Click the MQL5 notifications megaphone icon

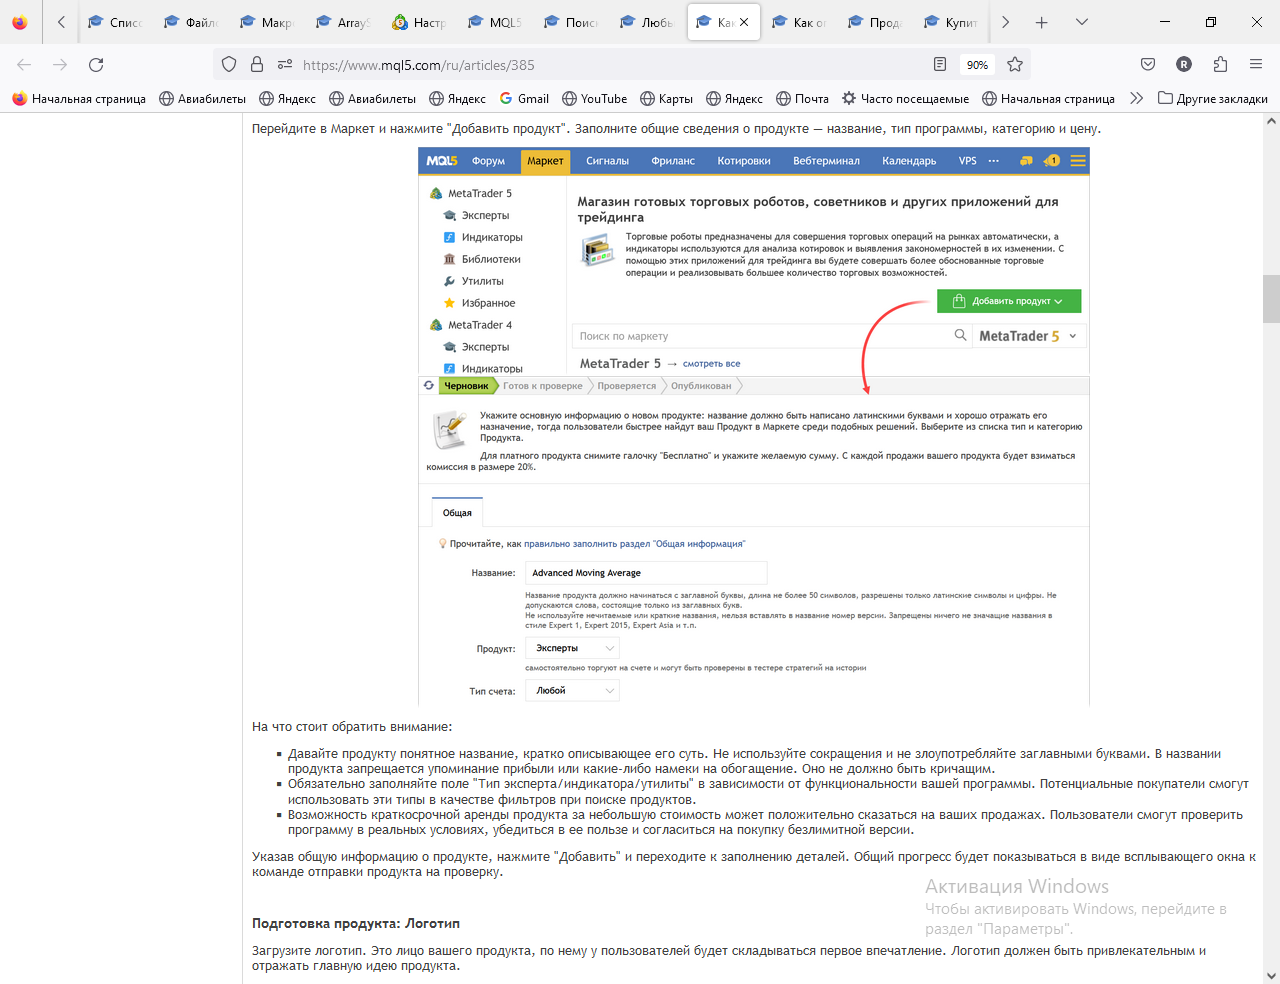click(x=1051, y=161)
